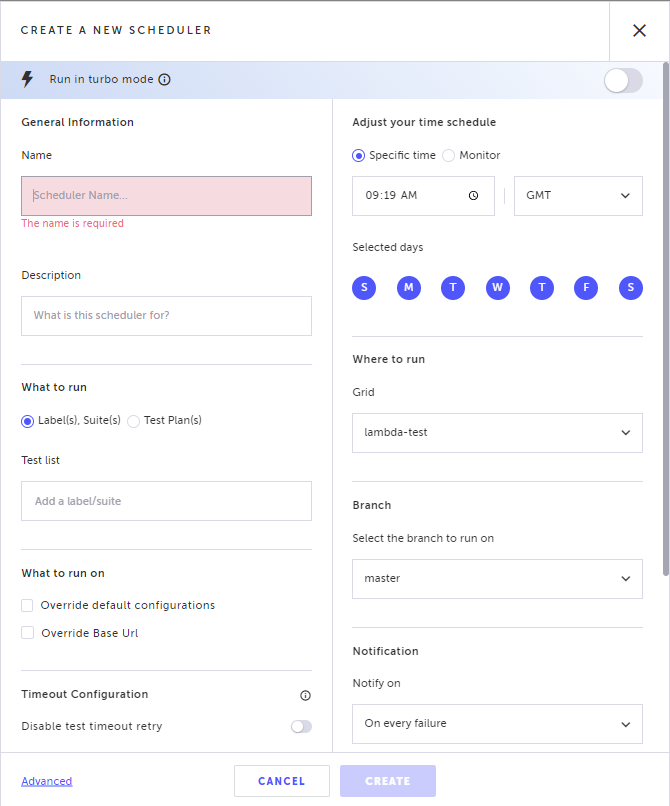Toggle Friday day circle

coord(586,288)
